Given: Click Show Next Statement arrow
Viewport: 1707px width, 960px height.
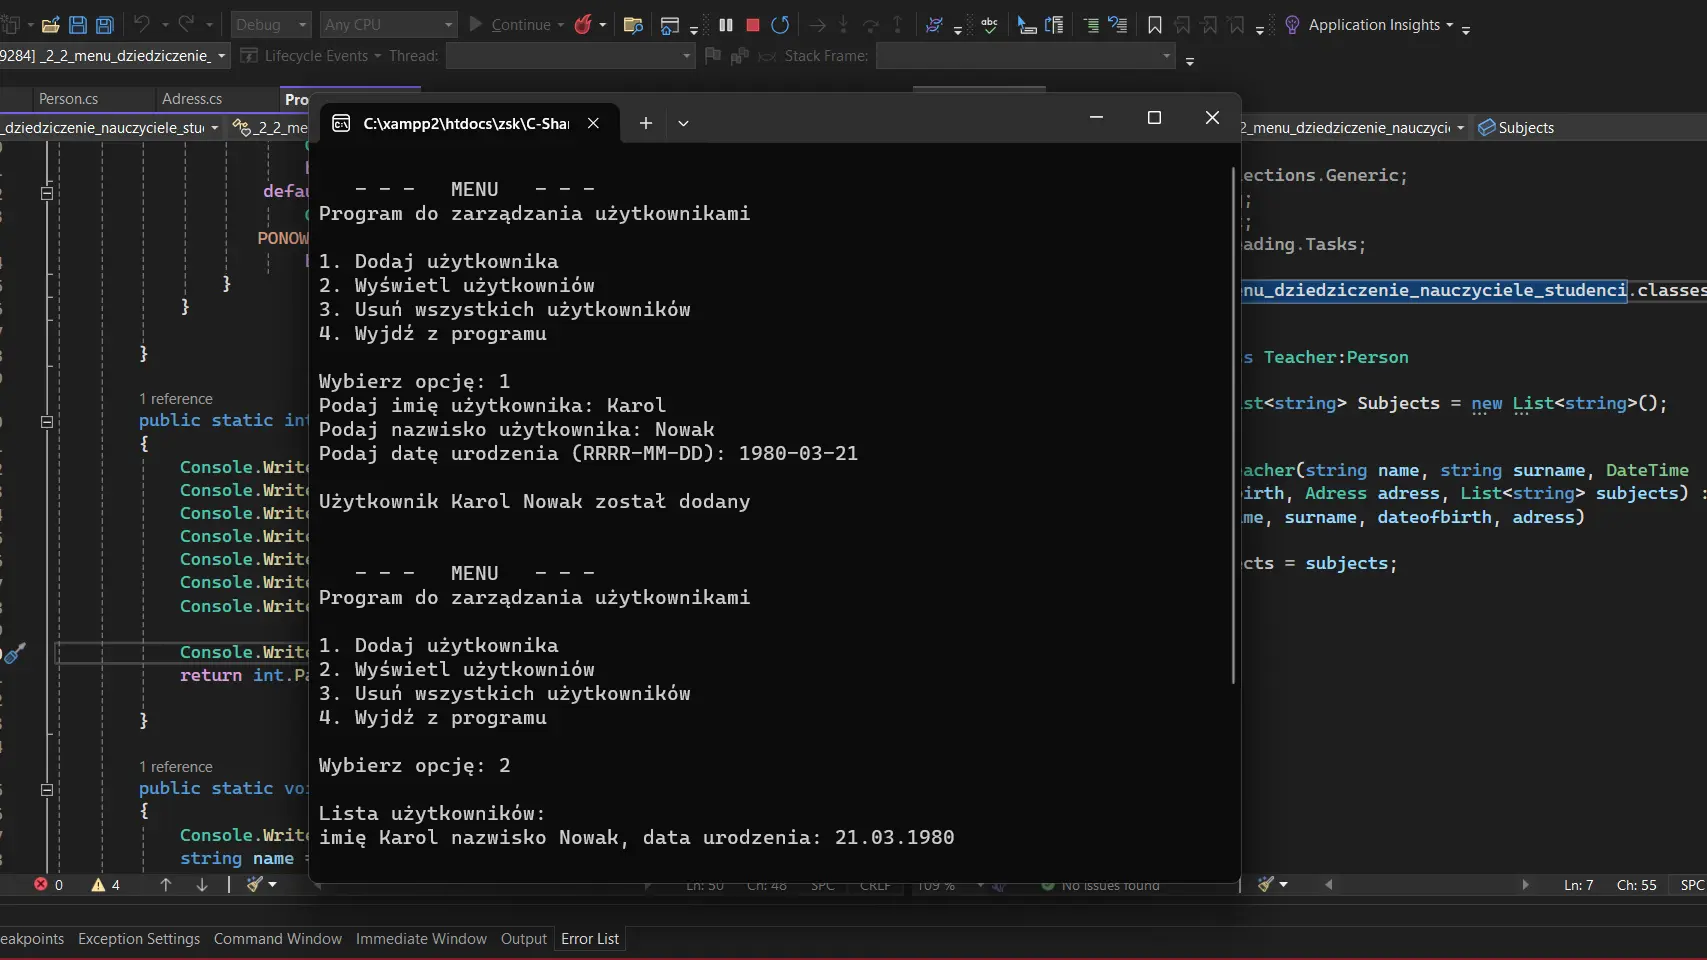Looking at the screenshot, I should tap(817, 25).
